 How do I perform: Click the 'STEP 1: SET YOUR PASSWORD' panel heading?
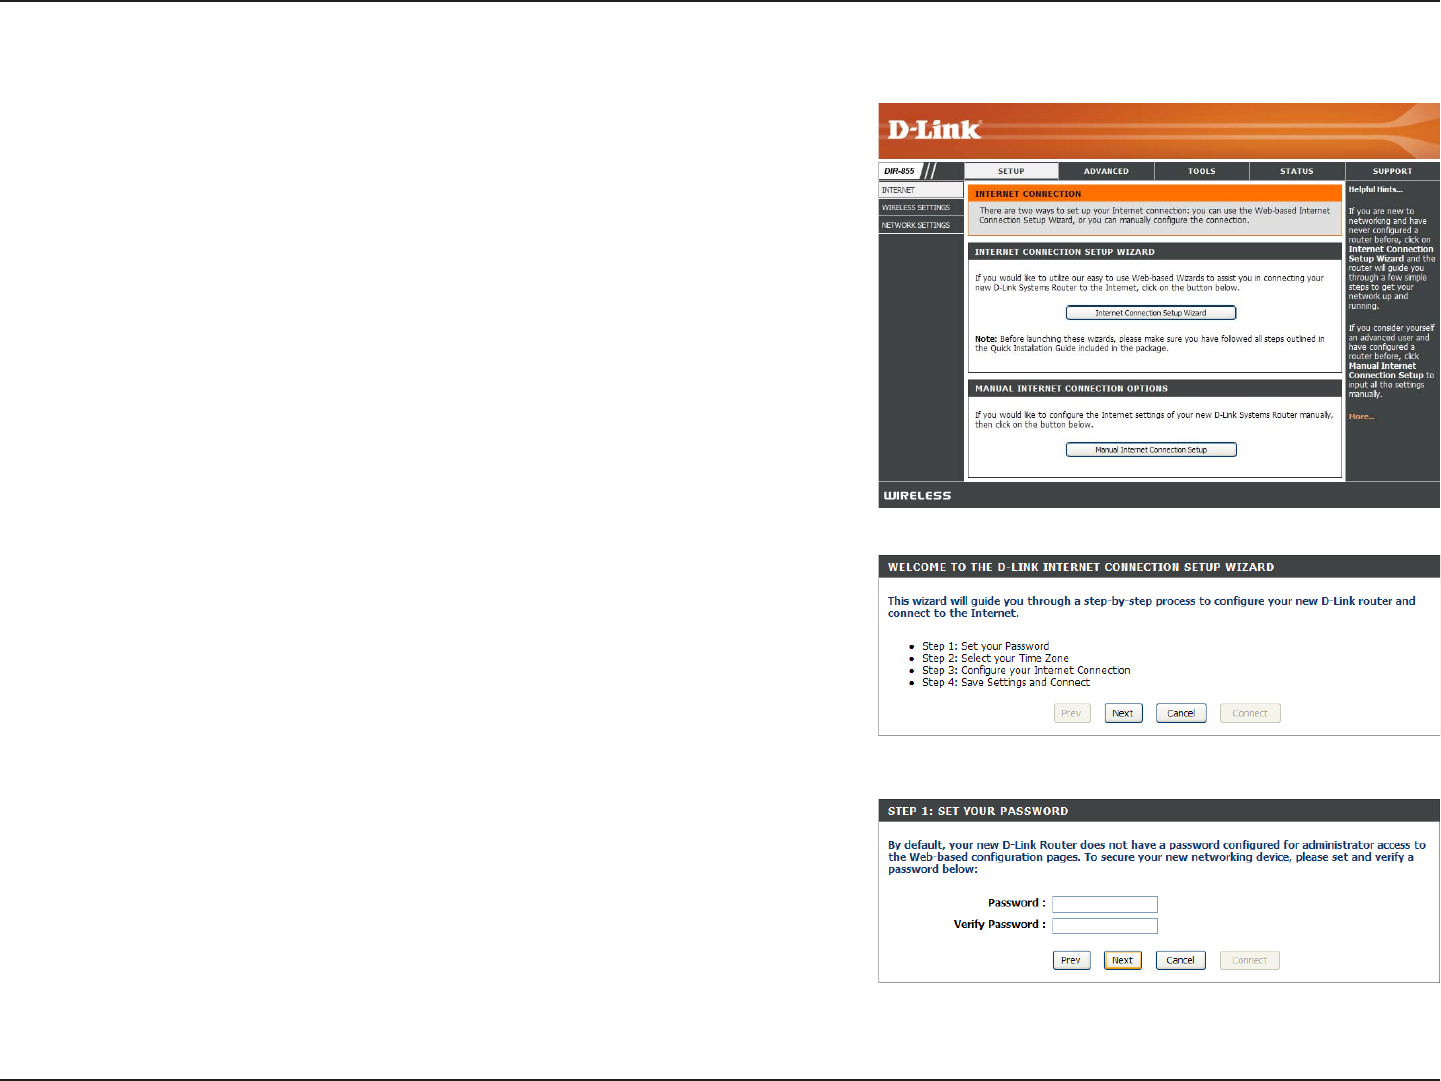pos(978,811)
